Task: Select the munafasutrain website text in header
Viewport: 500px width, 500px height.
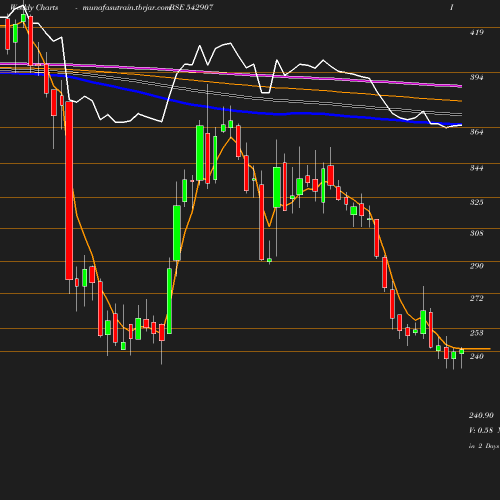Action: point(126,8)
